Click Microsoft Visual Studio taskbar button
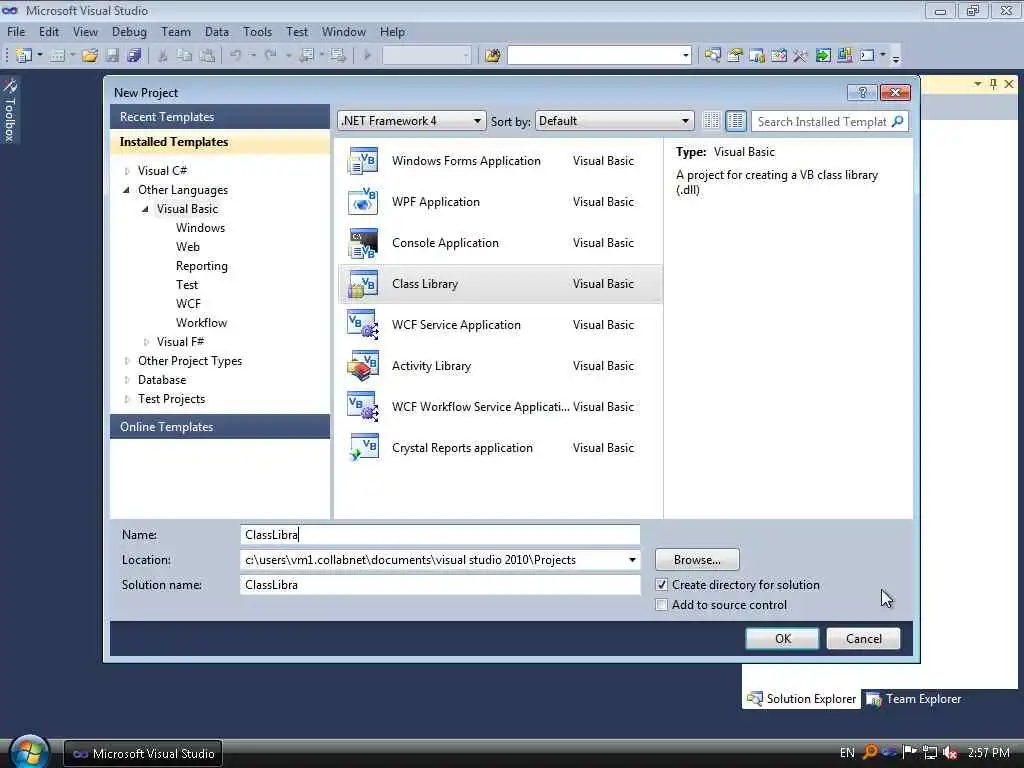Screen dimensions: 1024x768 tap(143, 753)
